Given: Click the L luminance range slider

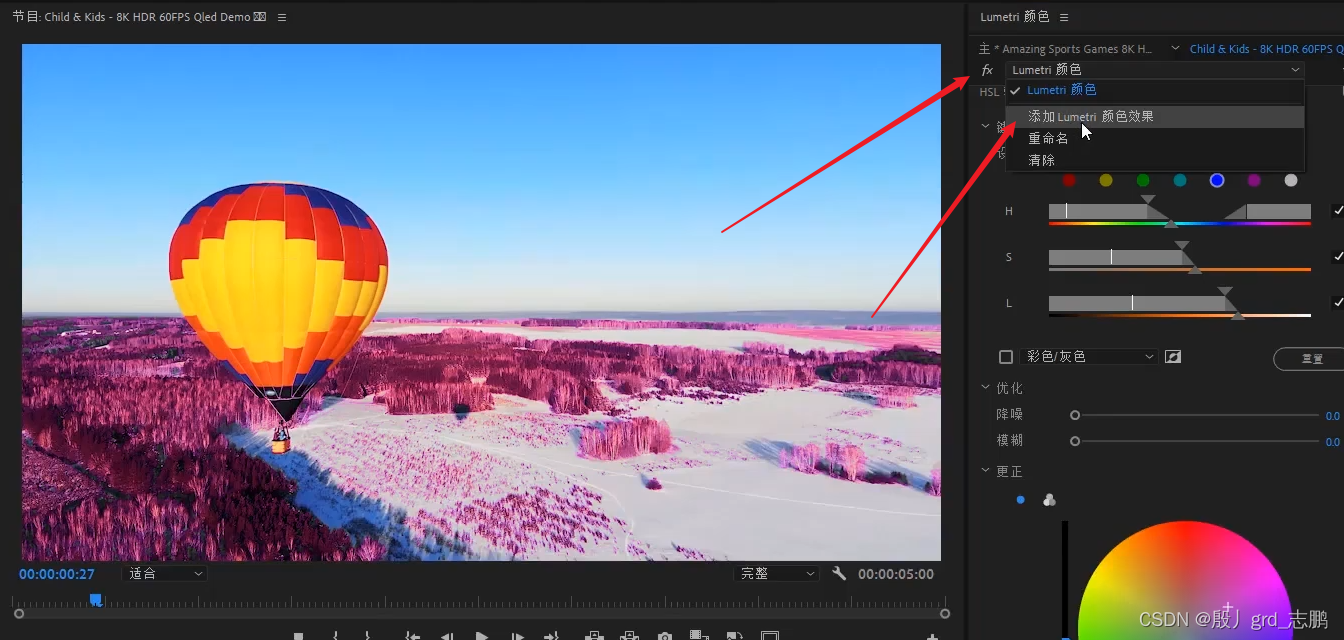Looking at the screenshot, I should pos(1180,303).
